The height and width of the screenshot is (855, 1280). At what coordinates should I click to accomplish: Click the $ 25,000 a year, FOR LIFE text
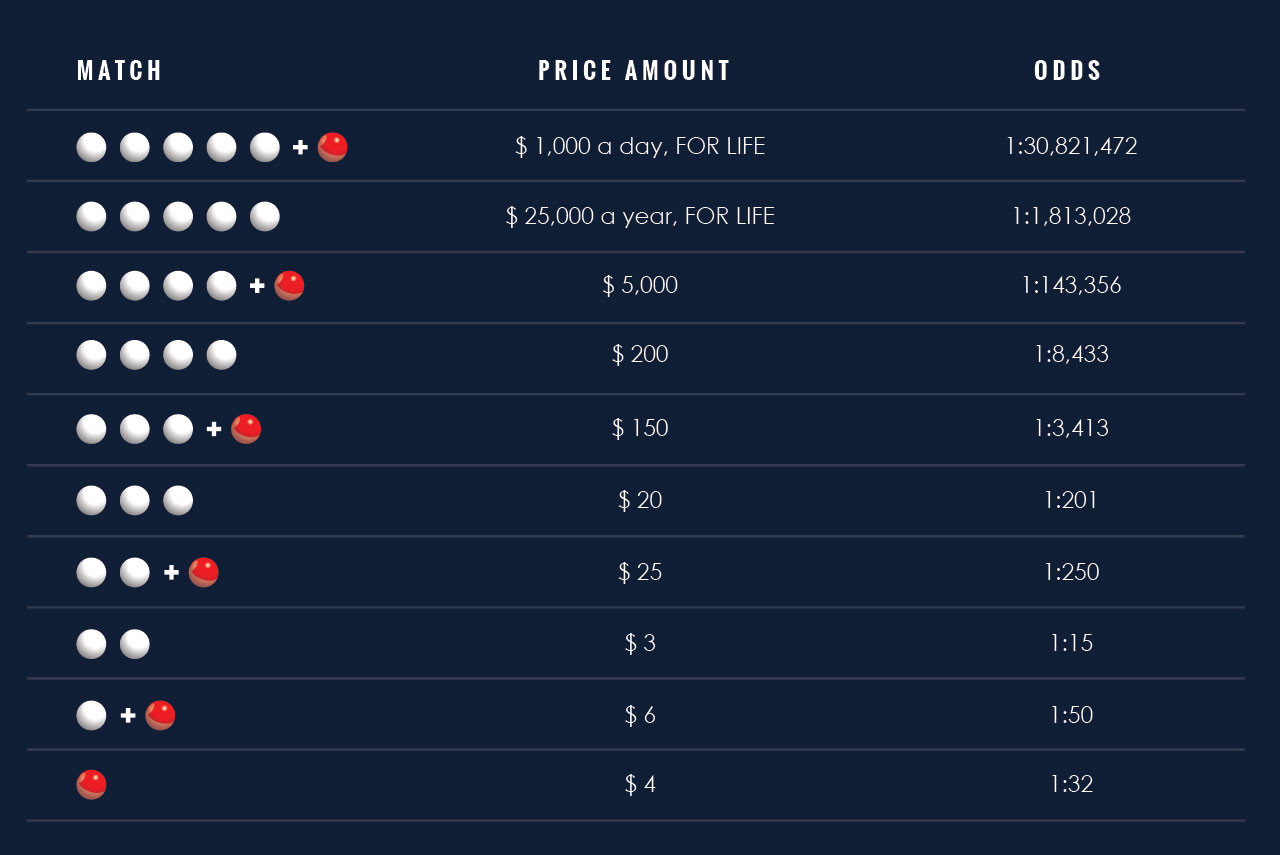pos(640,216)
